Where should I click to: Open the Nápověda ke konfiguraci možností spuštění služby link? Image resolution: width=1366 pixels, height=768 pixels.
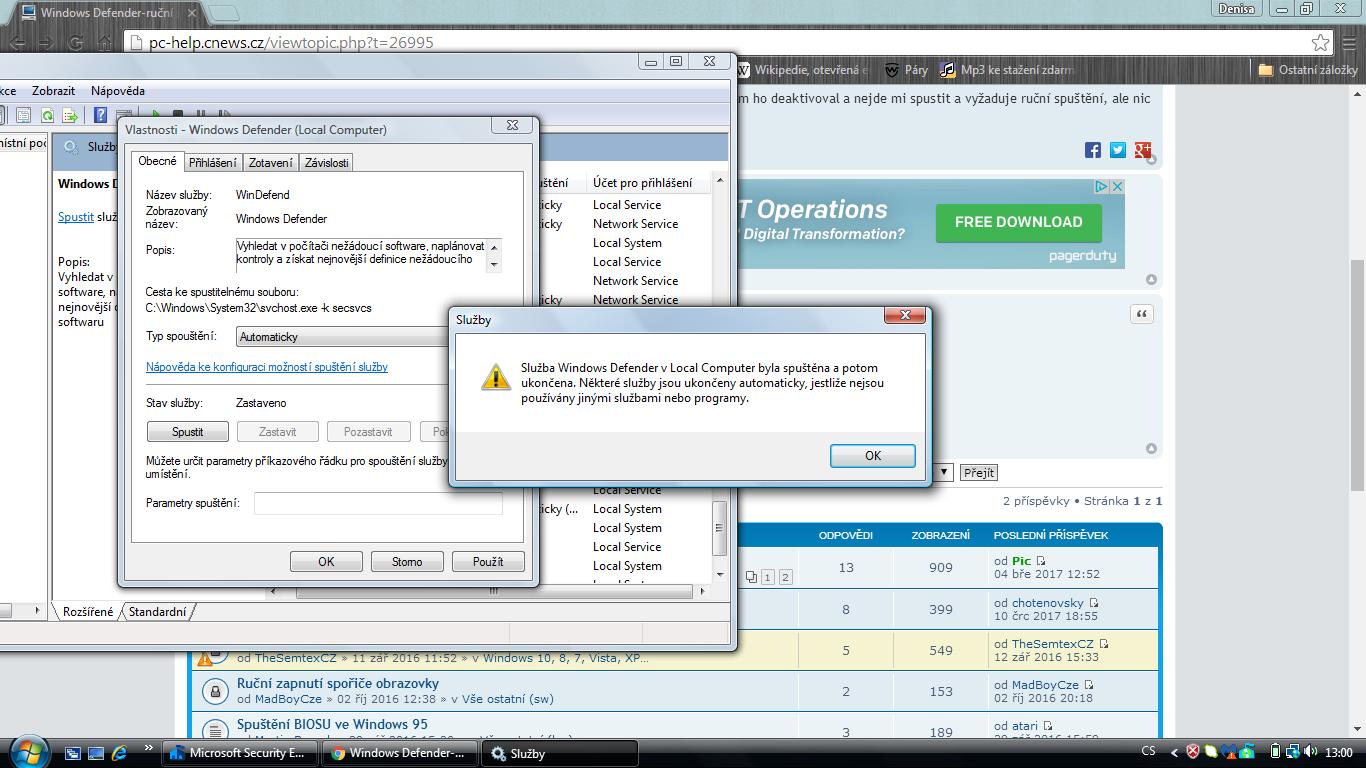click(x=267, y=367)
